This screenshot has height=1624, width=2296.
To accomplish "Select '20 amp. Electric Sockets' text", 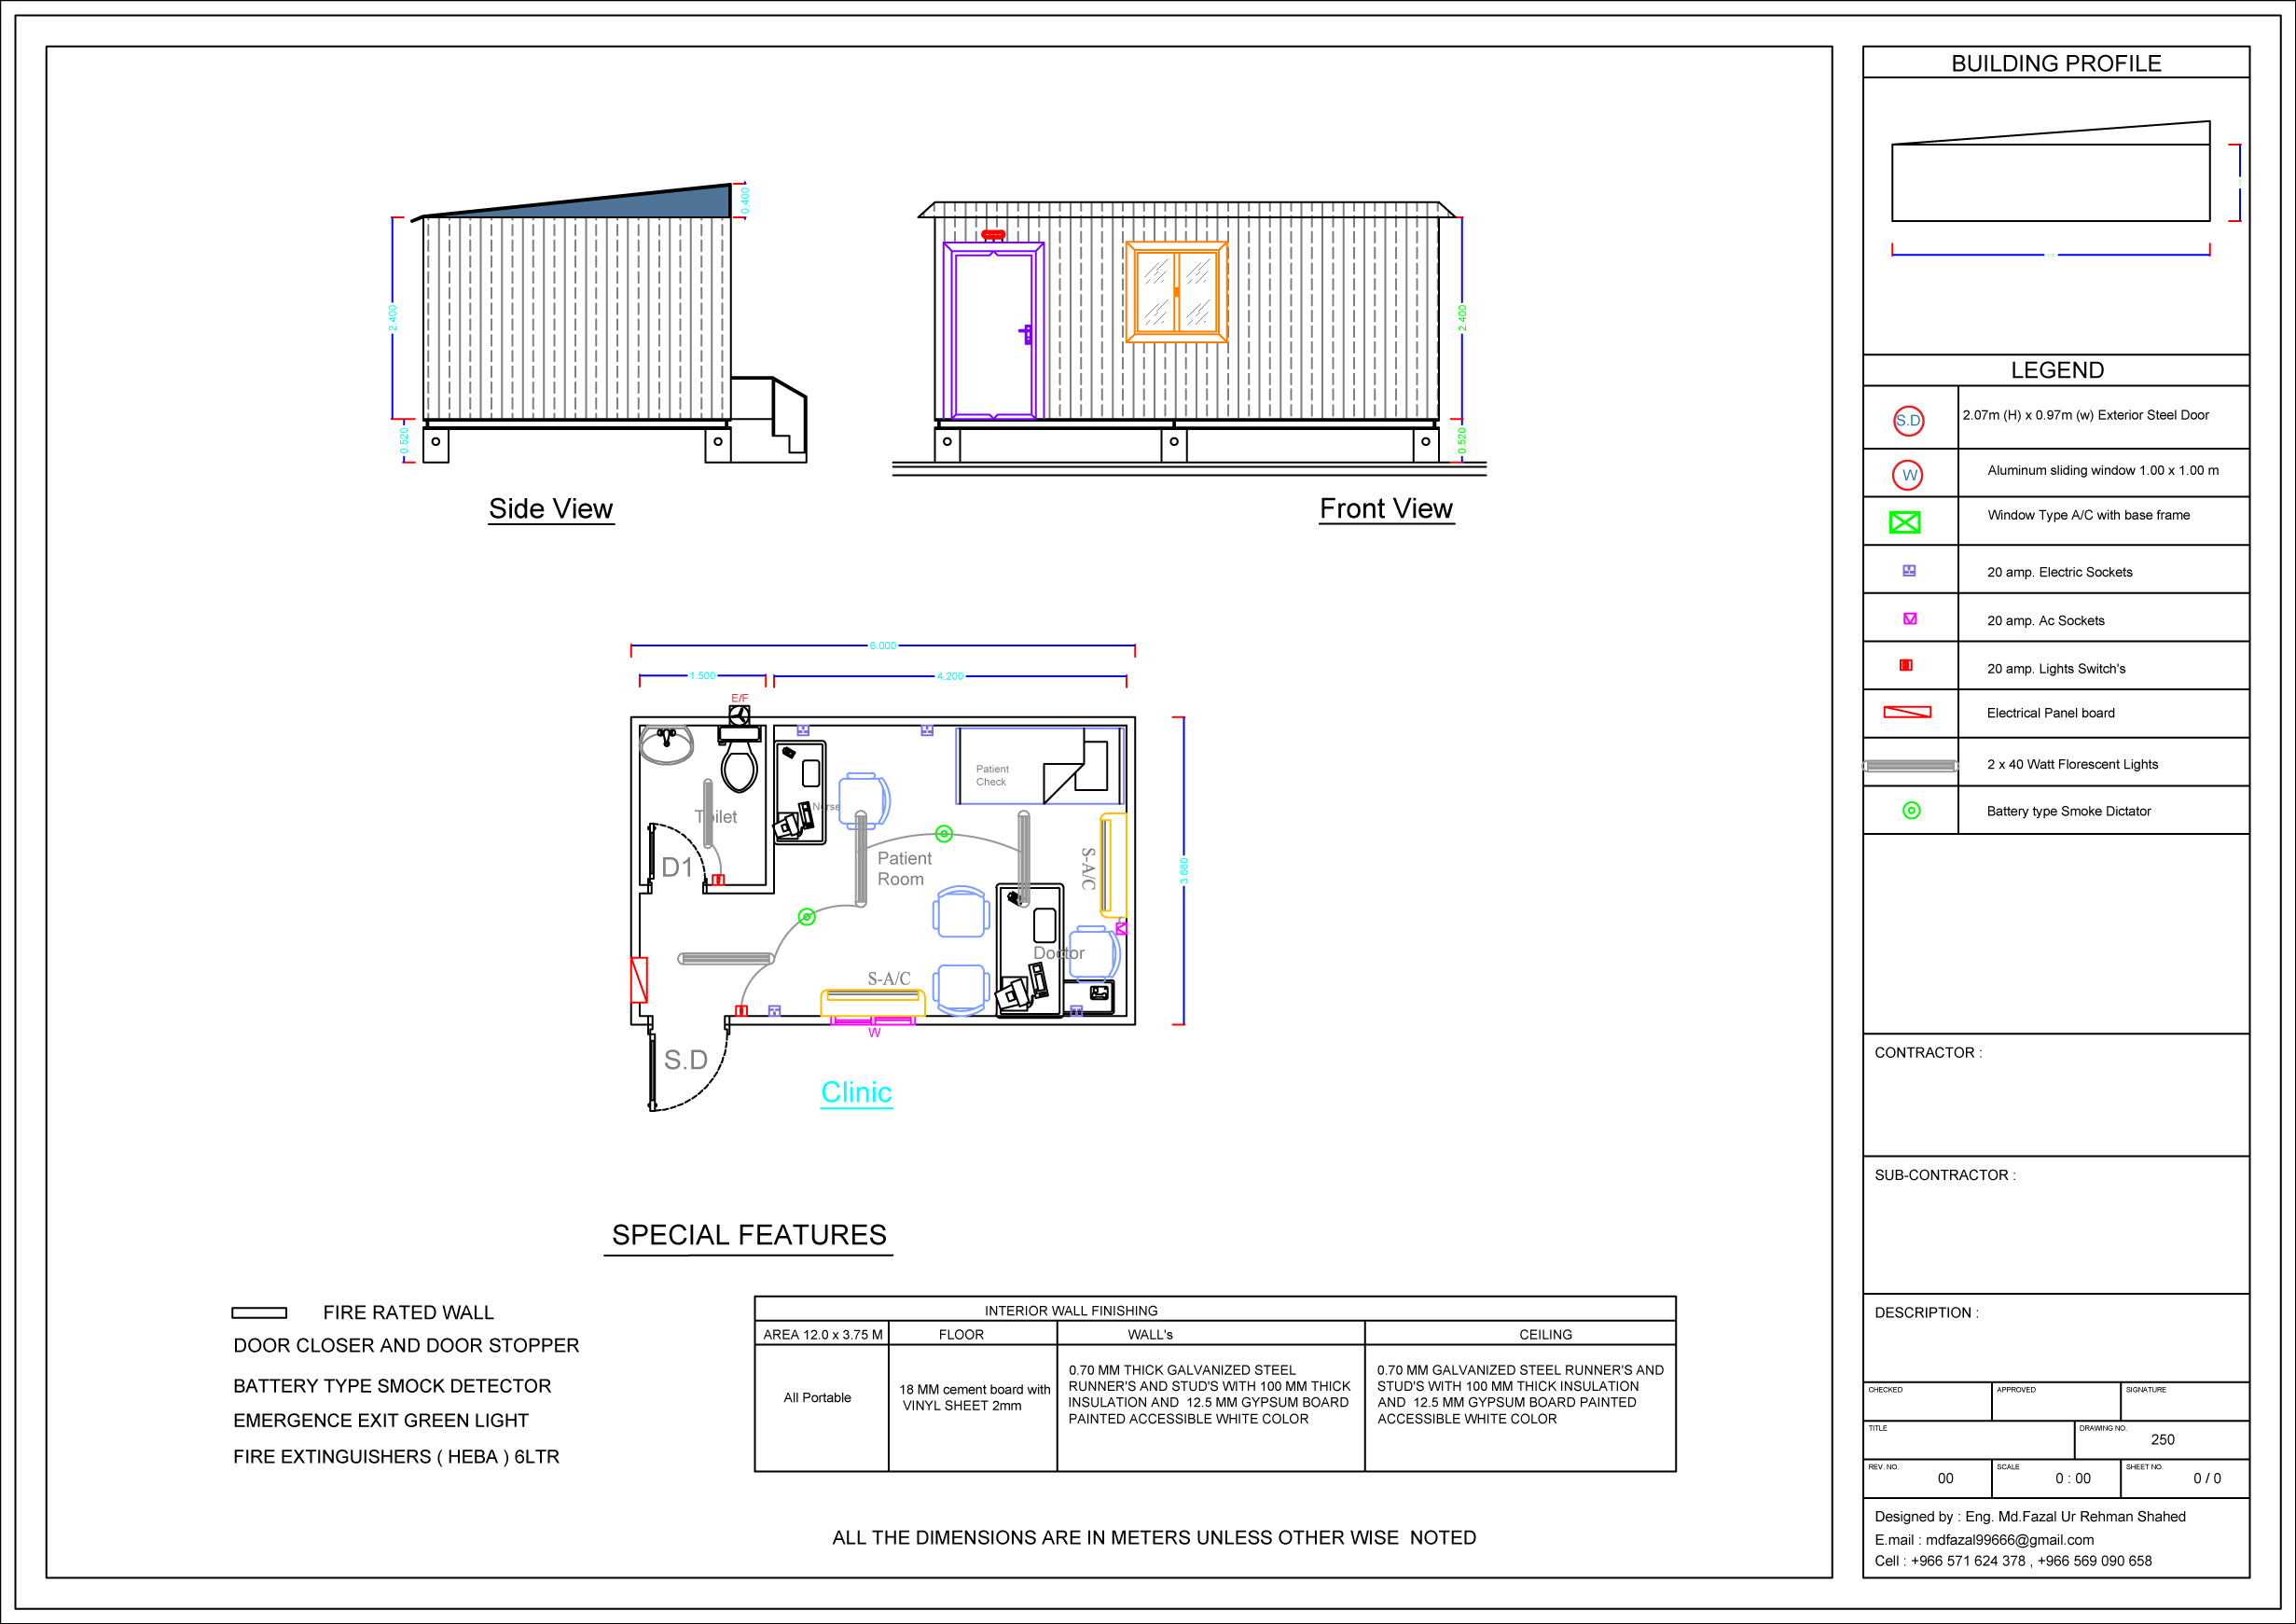I will click(x=2059, y=572).
